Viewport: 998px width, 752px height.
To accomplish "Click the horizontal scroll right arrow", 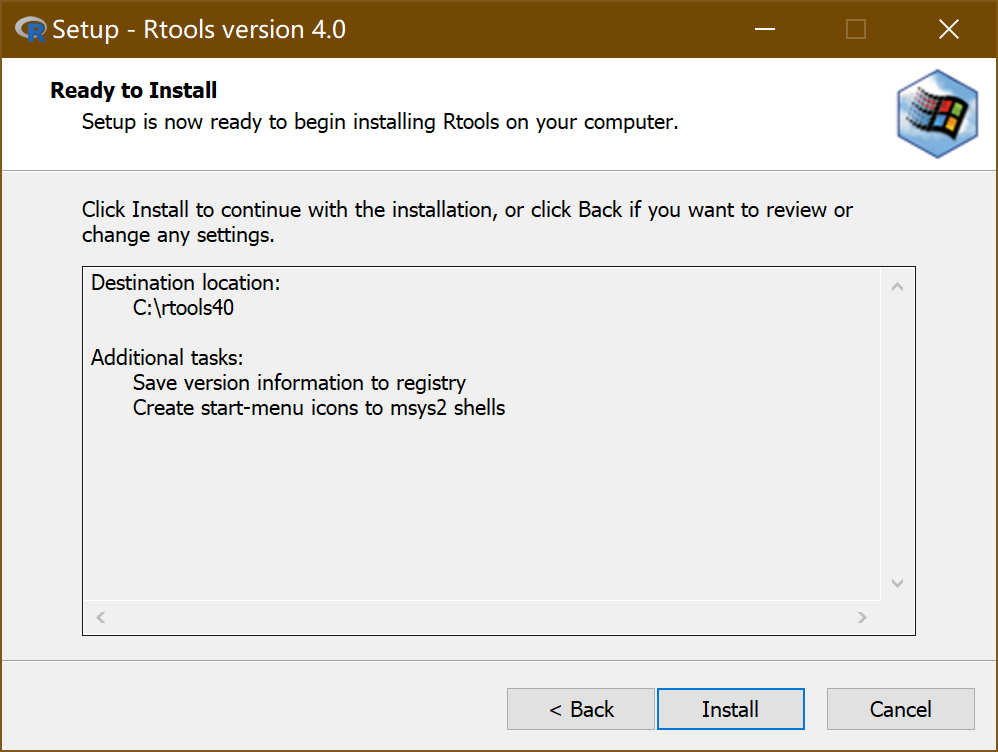I will [x=862, y=618].
